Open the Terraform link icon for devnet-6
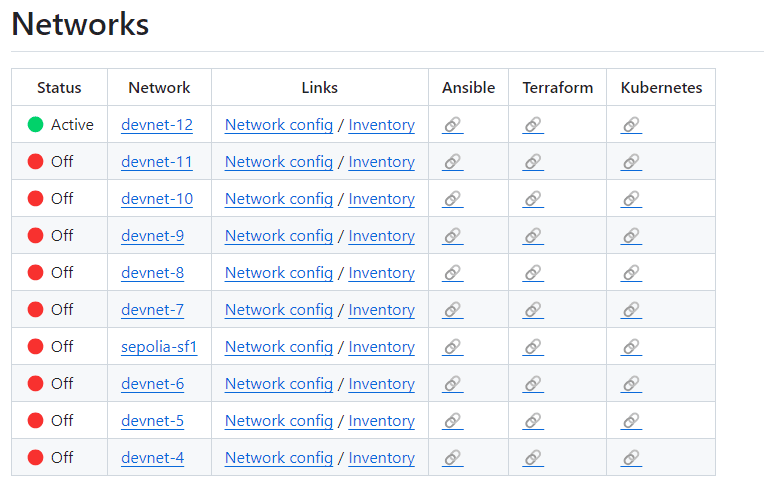 pyautogui.click(x=532, y=384)
